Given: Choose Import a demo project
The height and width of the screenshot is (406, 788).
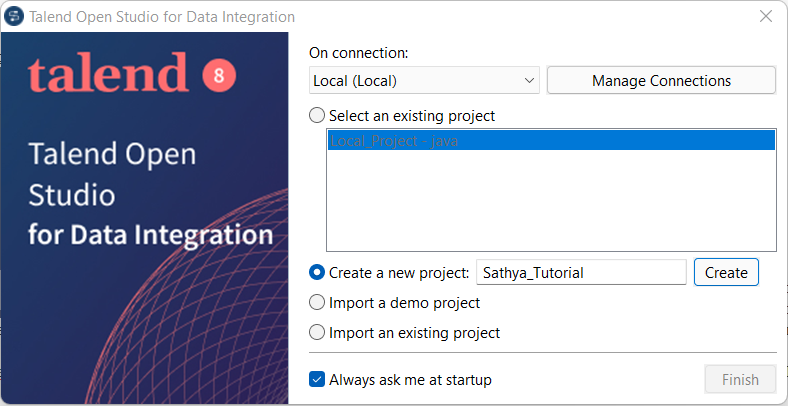Looking at the screenshot, I should tap(317, 302).
